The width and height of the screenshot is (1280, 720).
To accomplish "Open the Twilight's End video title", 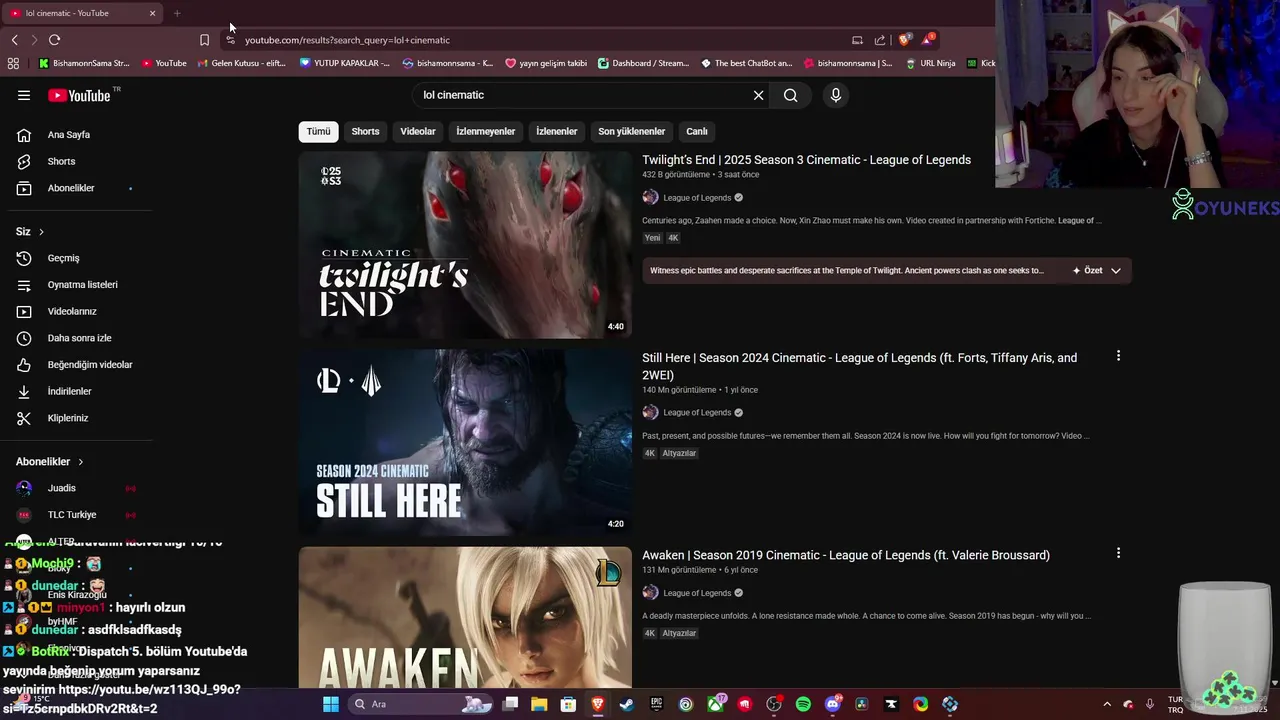I will click(x=806, y=160).
